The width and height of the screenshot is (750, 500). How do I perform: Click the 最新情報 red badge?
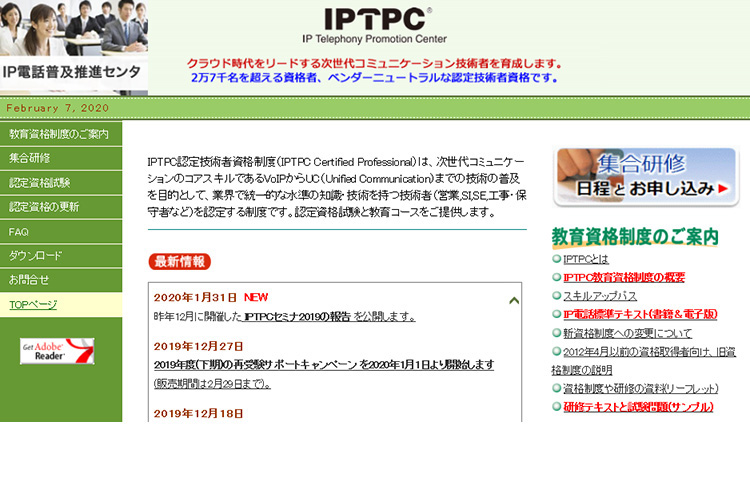[179, 261]
